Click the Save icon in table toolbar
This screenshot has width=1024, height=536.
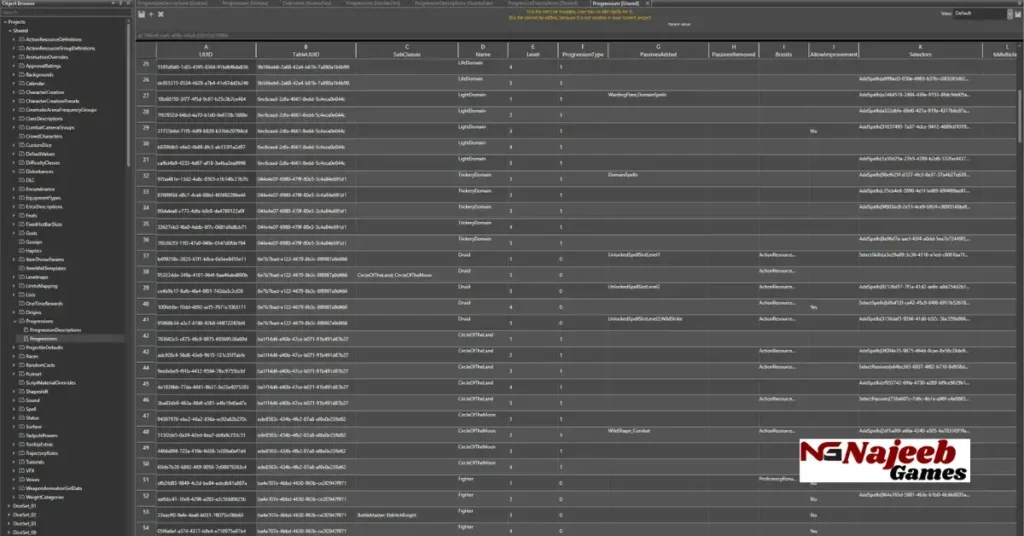(141, 14)
